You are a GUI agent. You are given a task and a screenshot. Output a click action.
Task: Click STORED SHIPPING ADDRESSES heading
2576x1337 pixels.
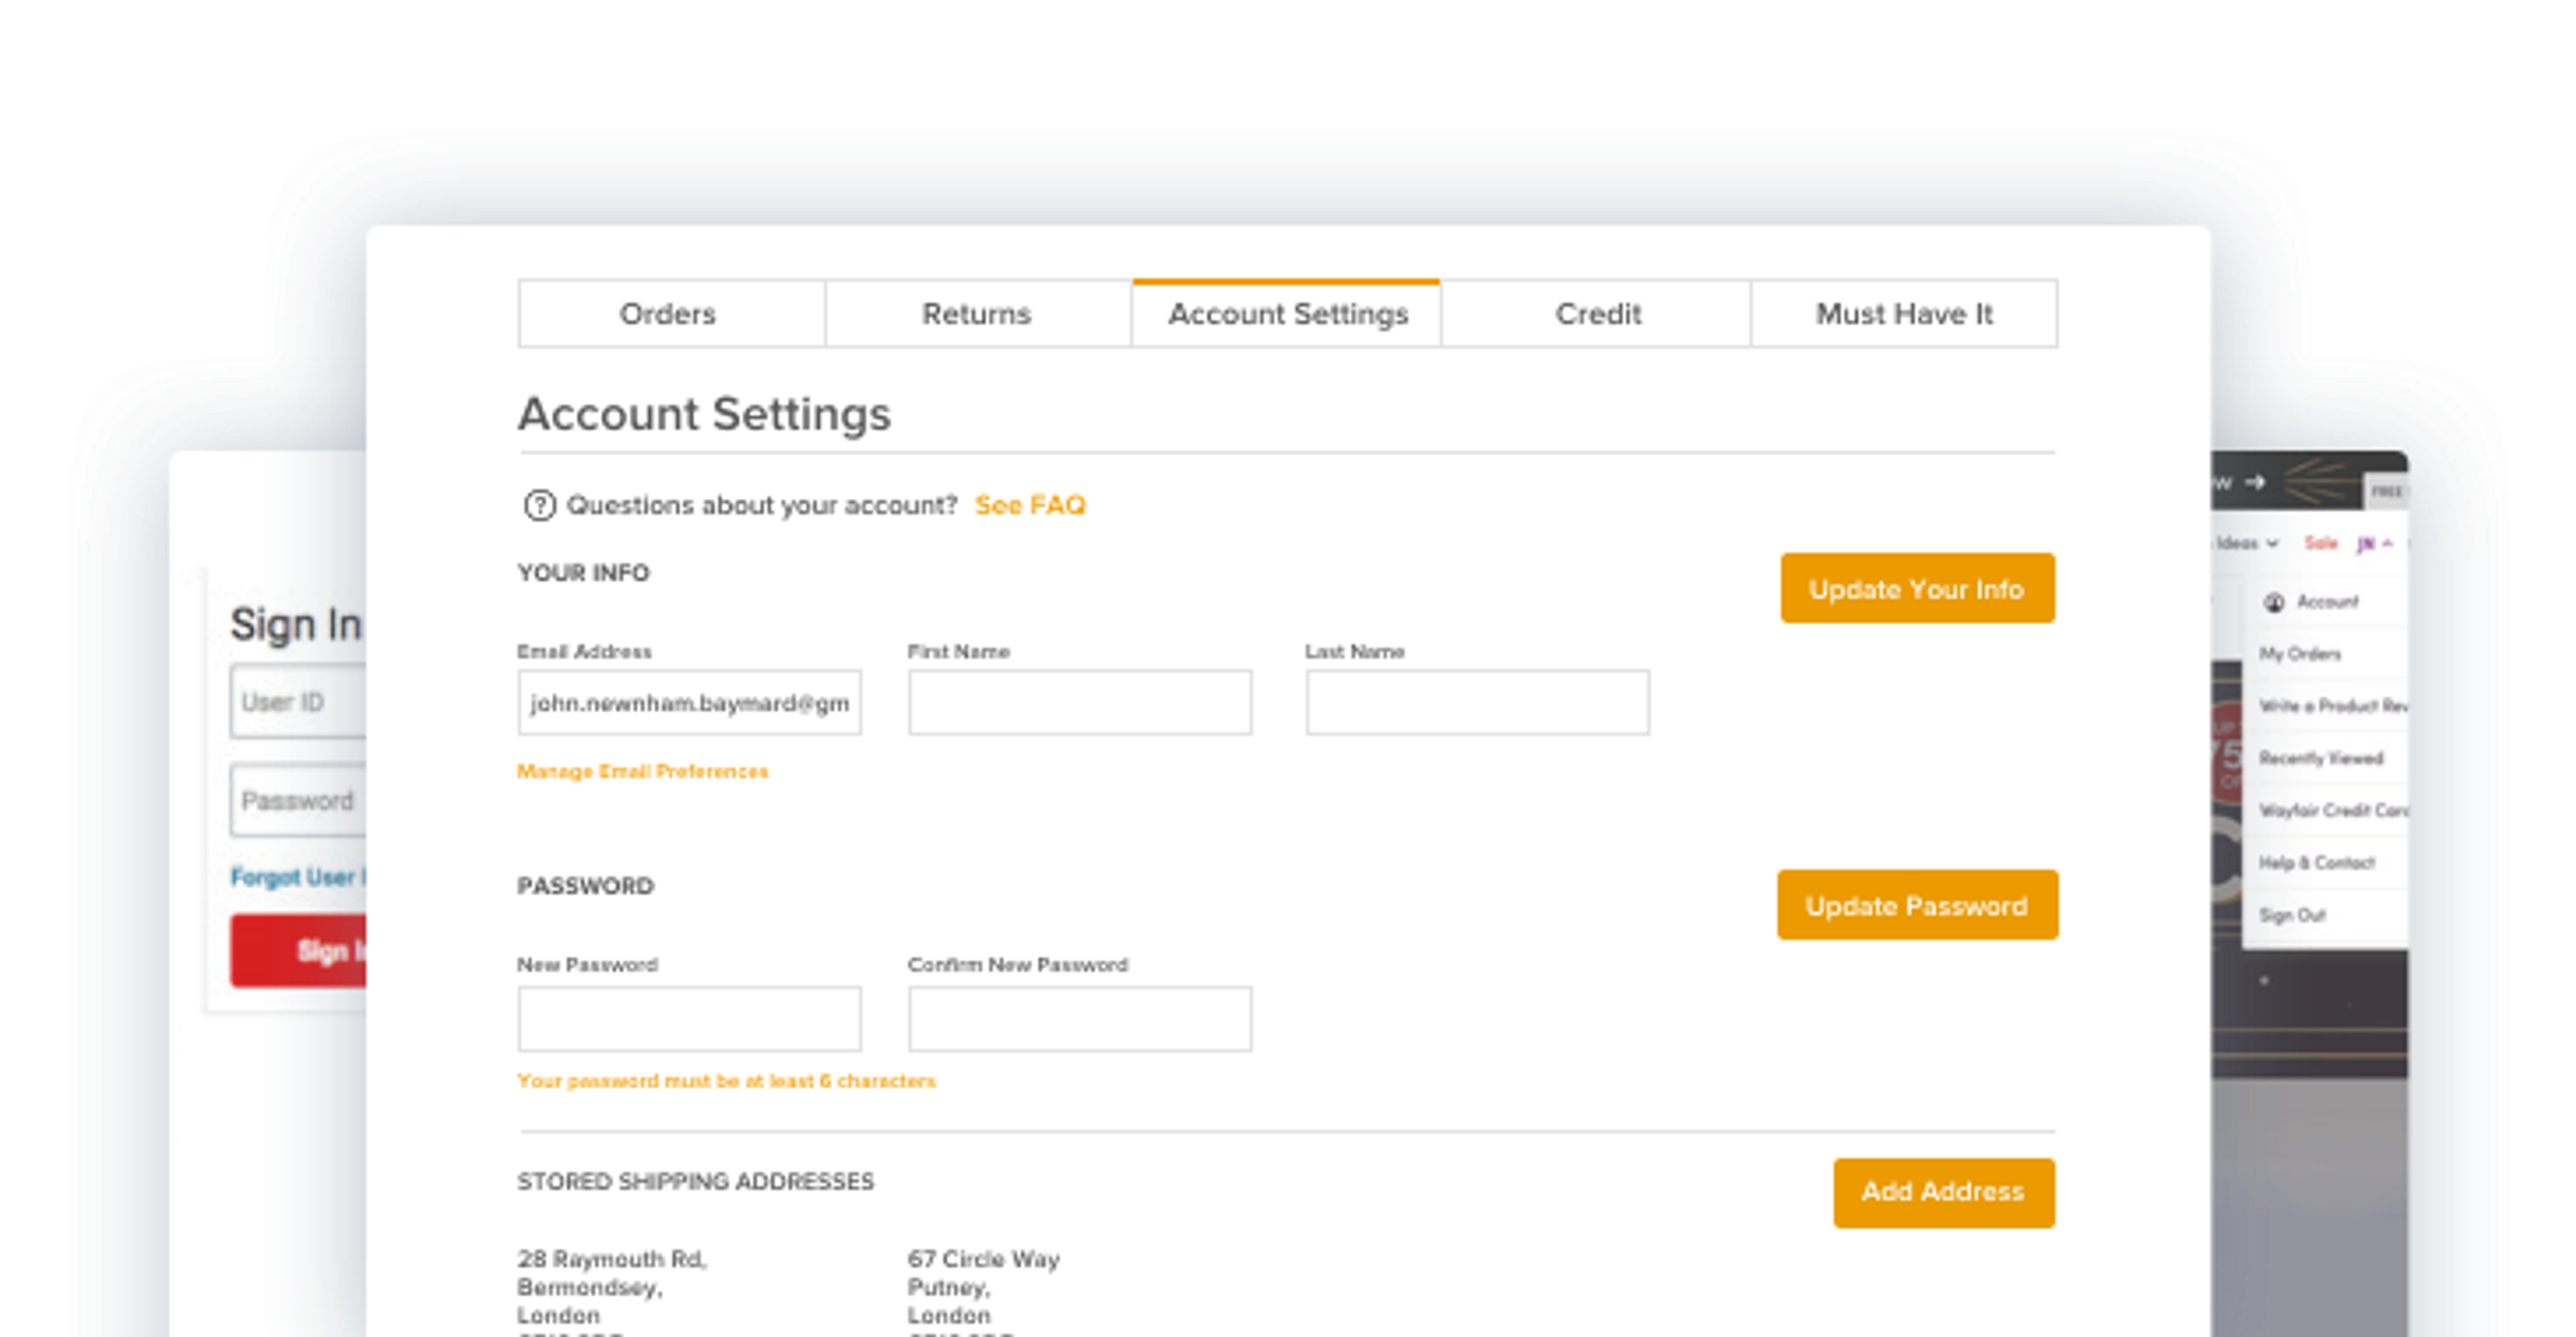point(695,1182)
